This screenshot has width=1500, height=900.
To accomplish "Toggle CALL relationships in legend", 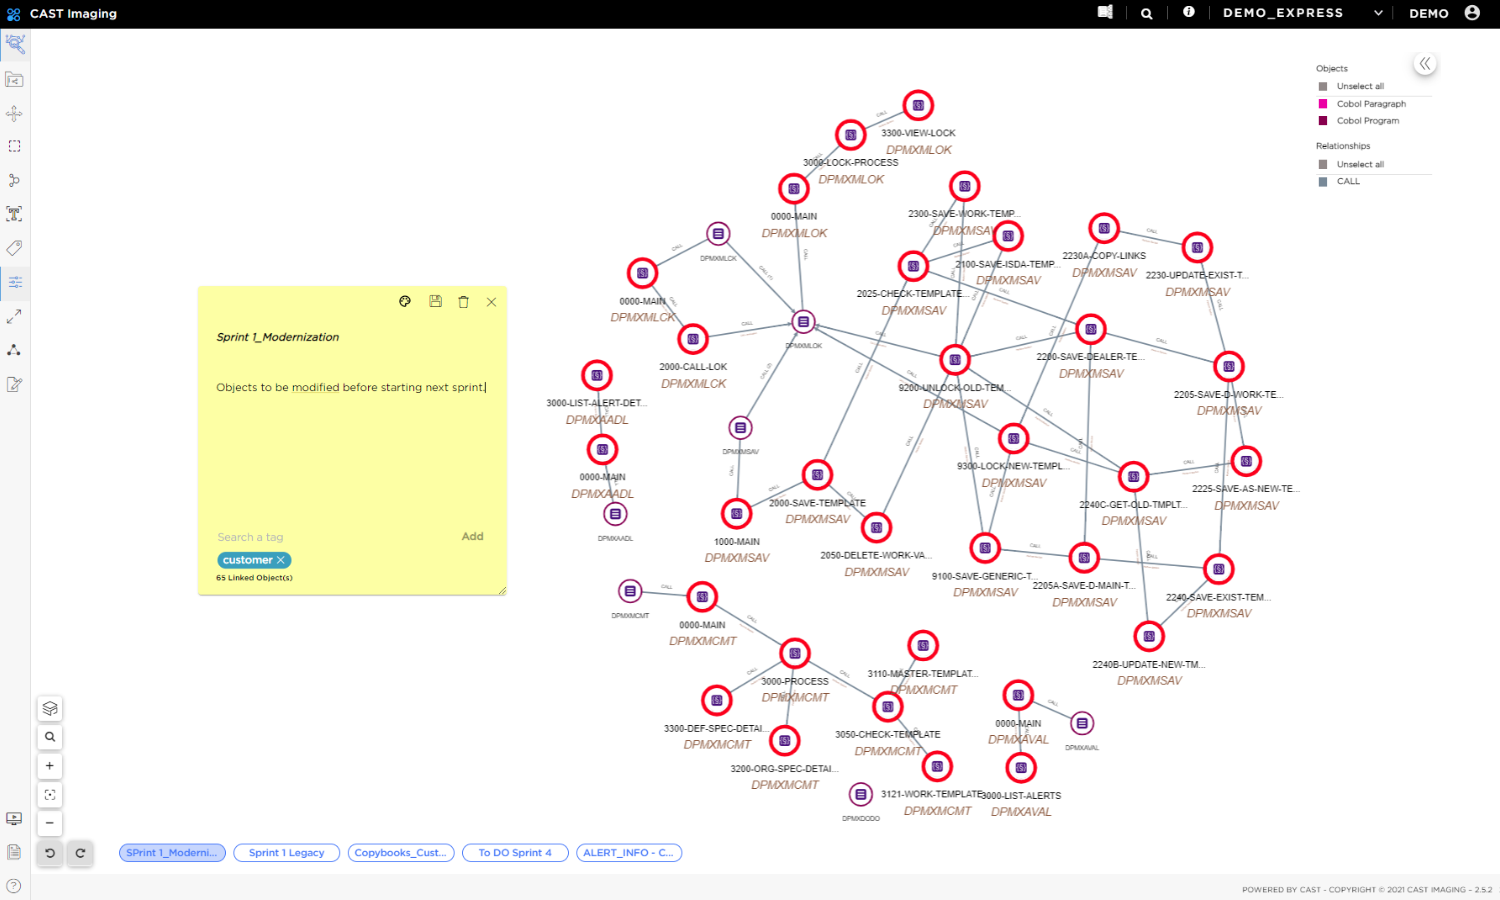I will (1347, 182).
